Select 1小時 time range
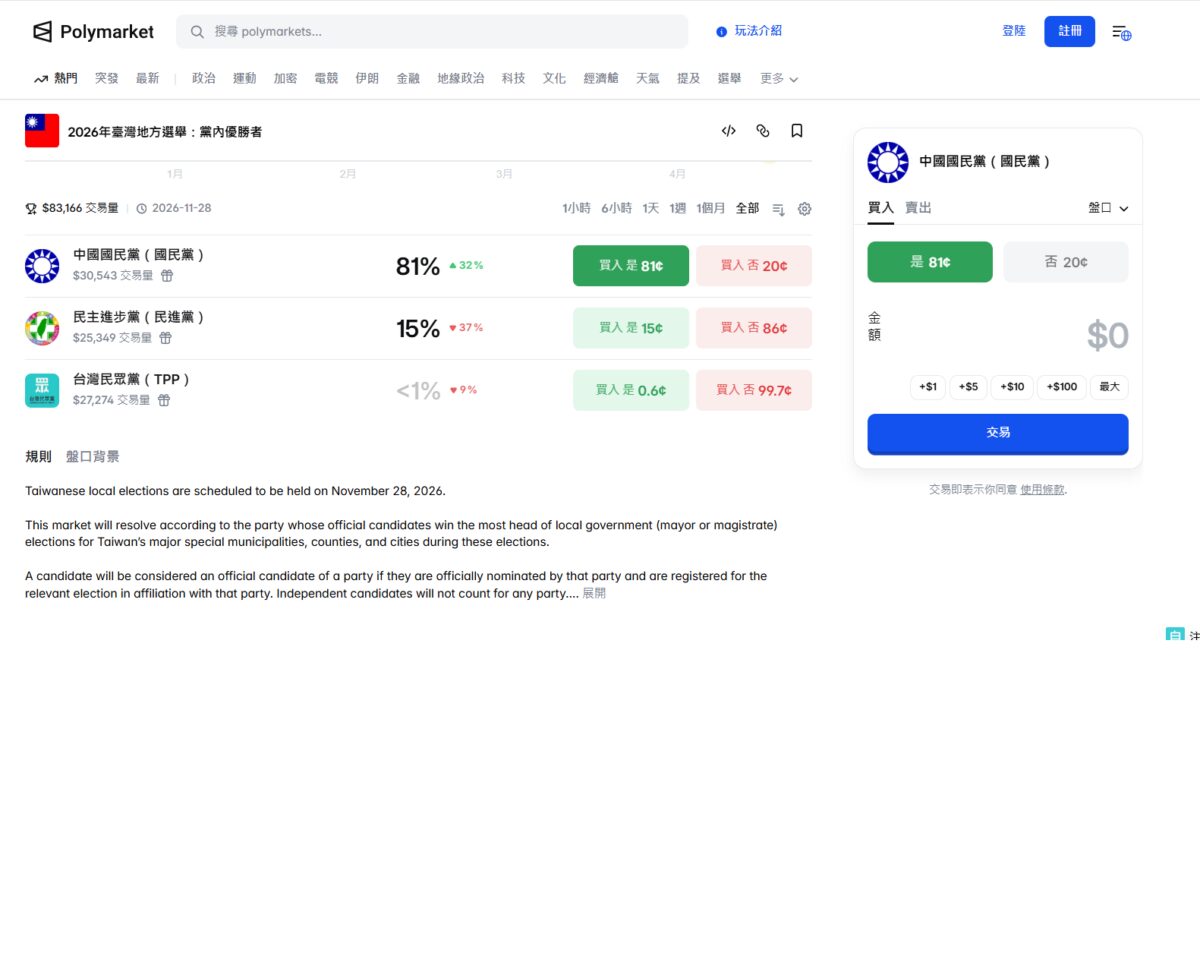The width and height of the screenshot is (1200, 959). pyautogui.click(x=577, y=208)
